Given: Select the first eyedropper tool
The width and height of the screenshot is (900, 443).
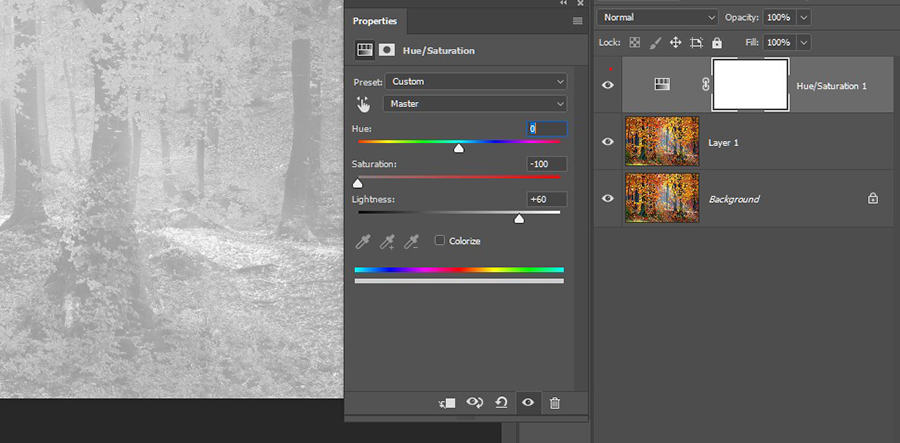Looking at the screenshot, I should 364,241.
